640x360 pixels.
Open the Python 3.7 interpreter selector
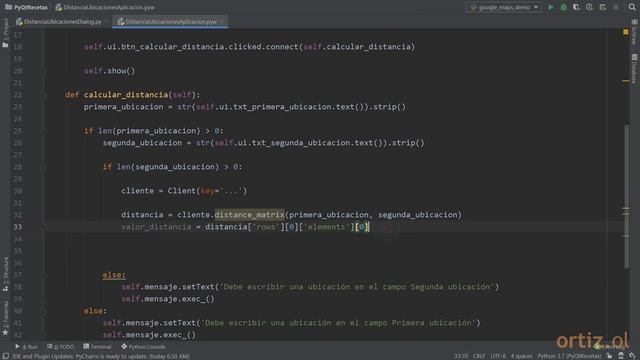[x=569, y=356]
